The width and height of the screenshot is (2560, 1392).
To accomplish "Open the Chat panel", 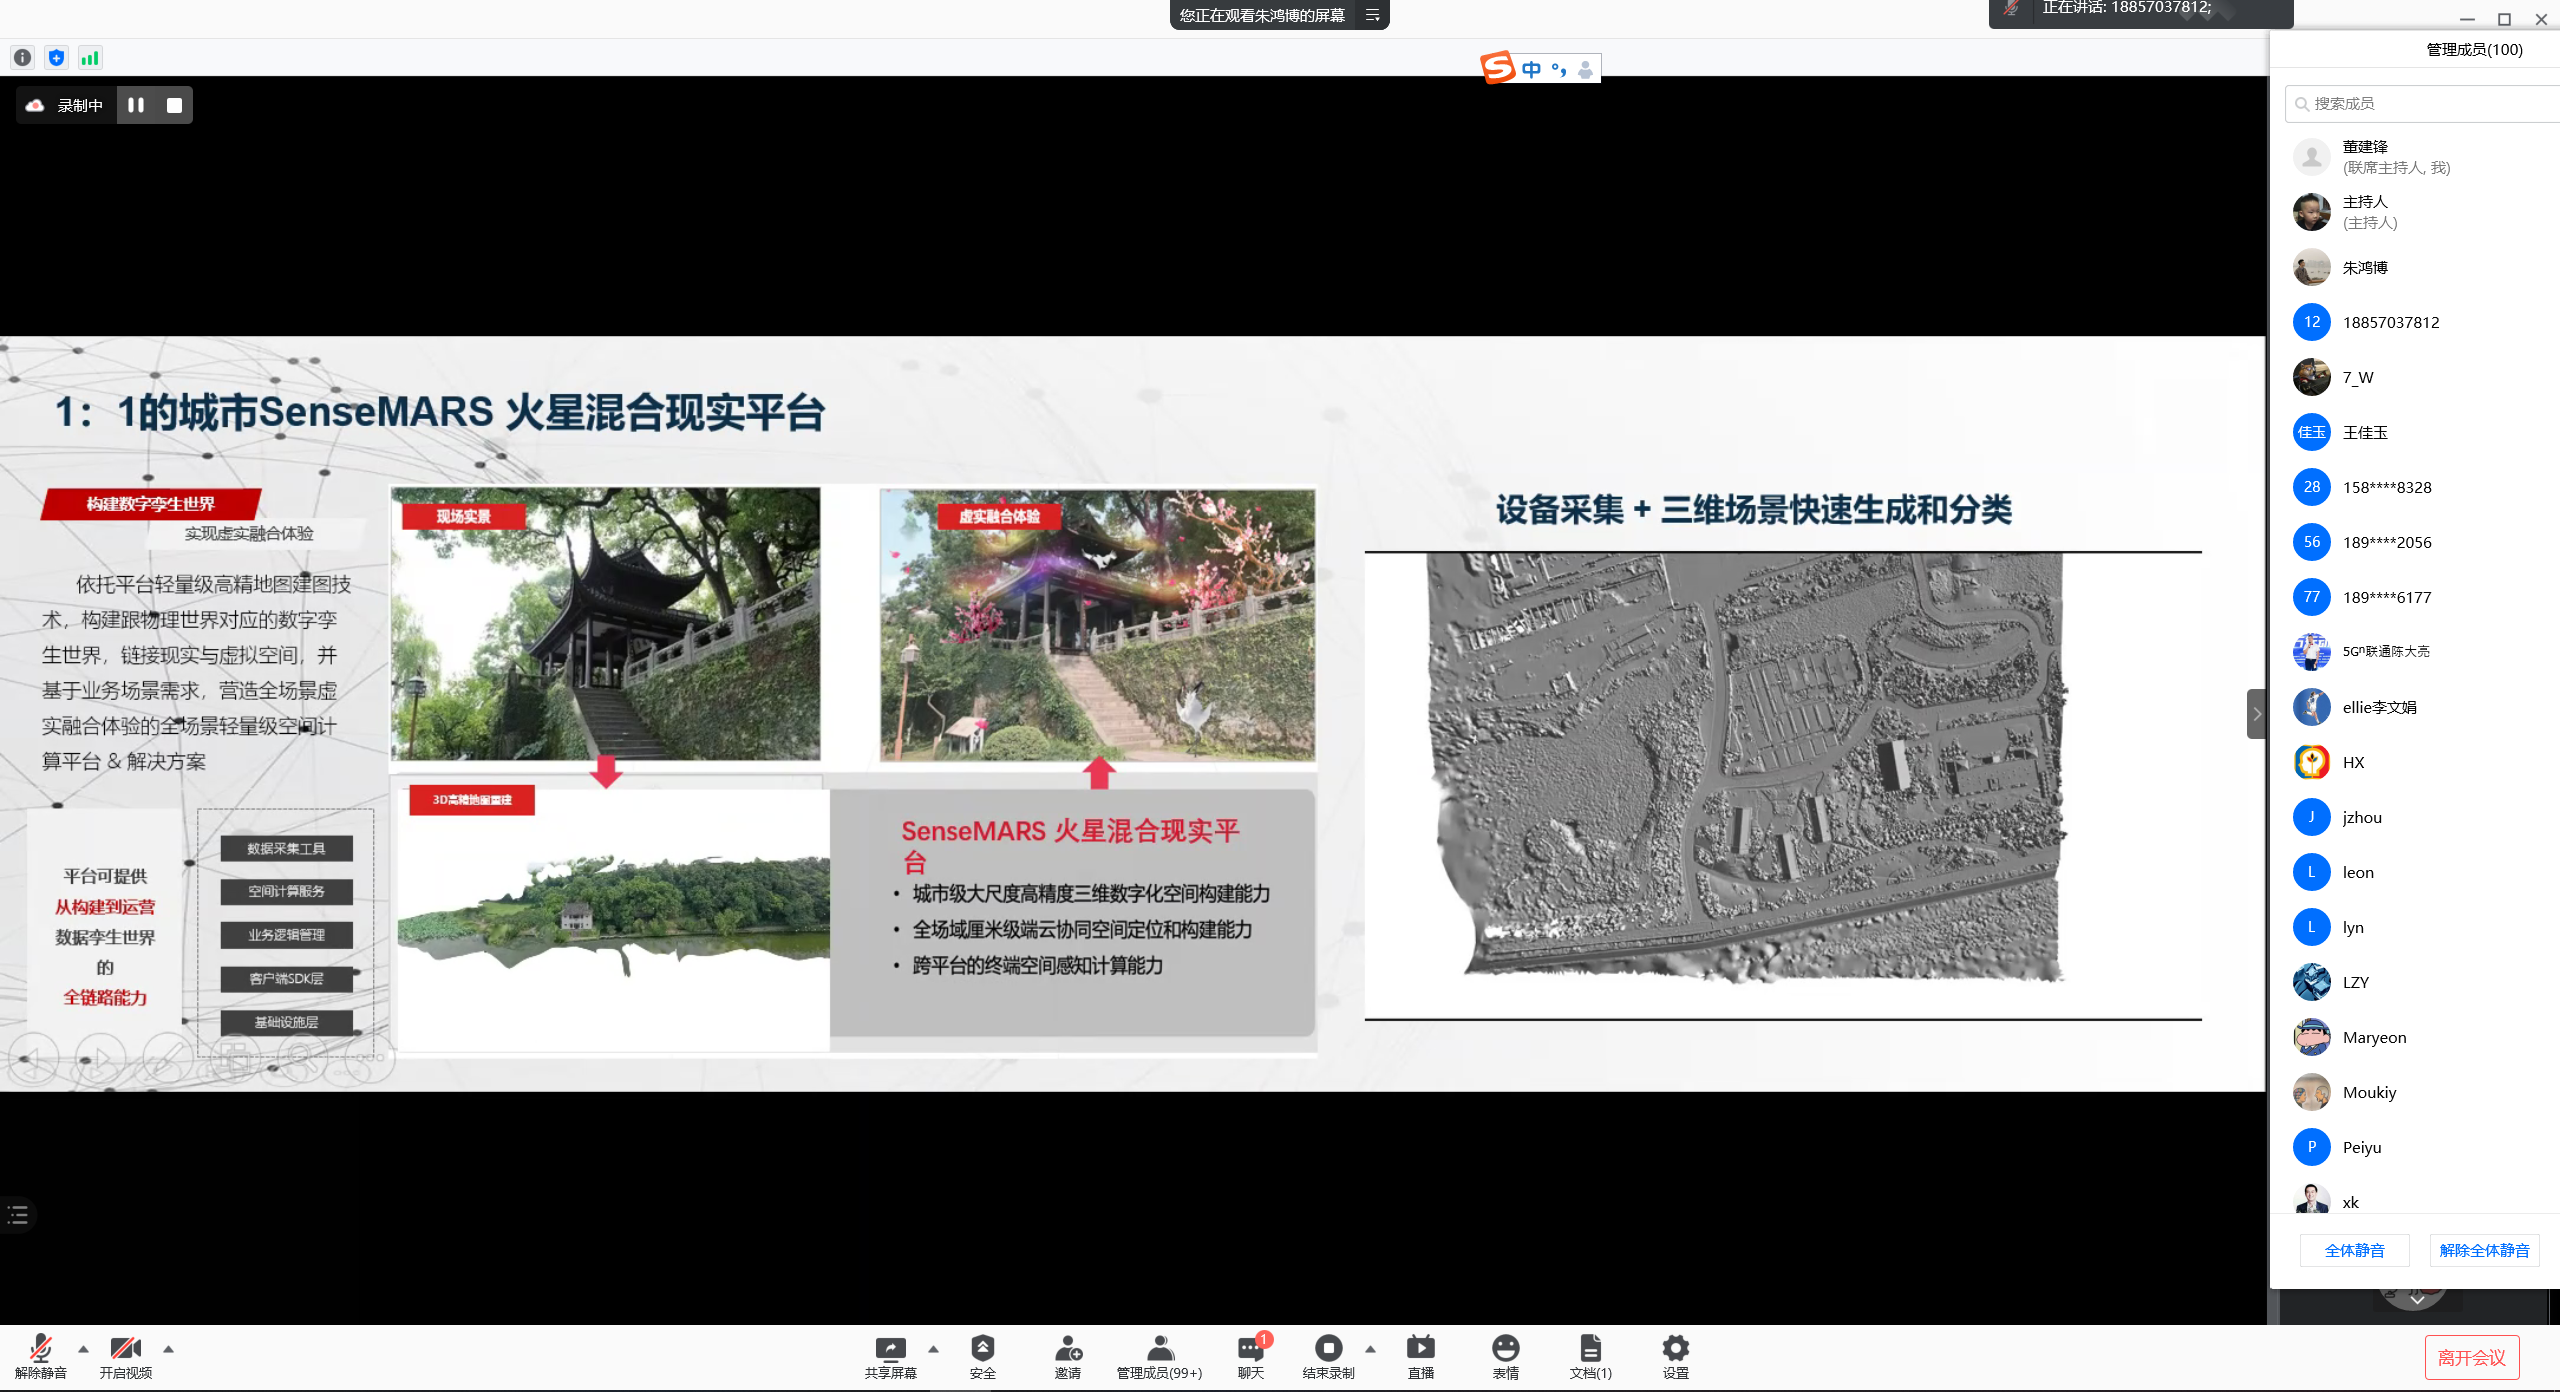I will [1251, 1356].
